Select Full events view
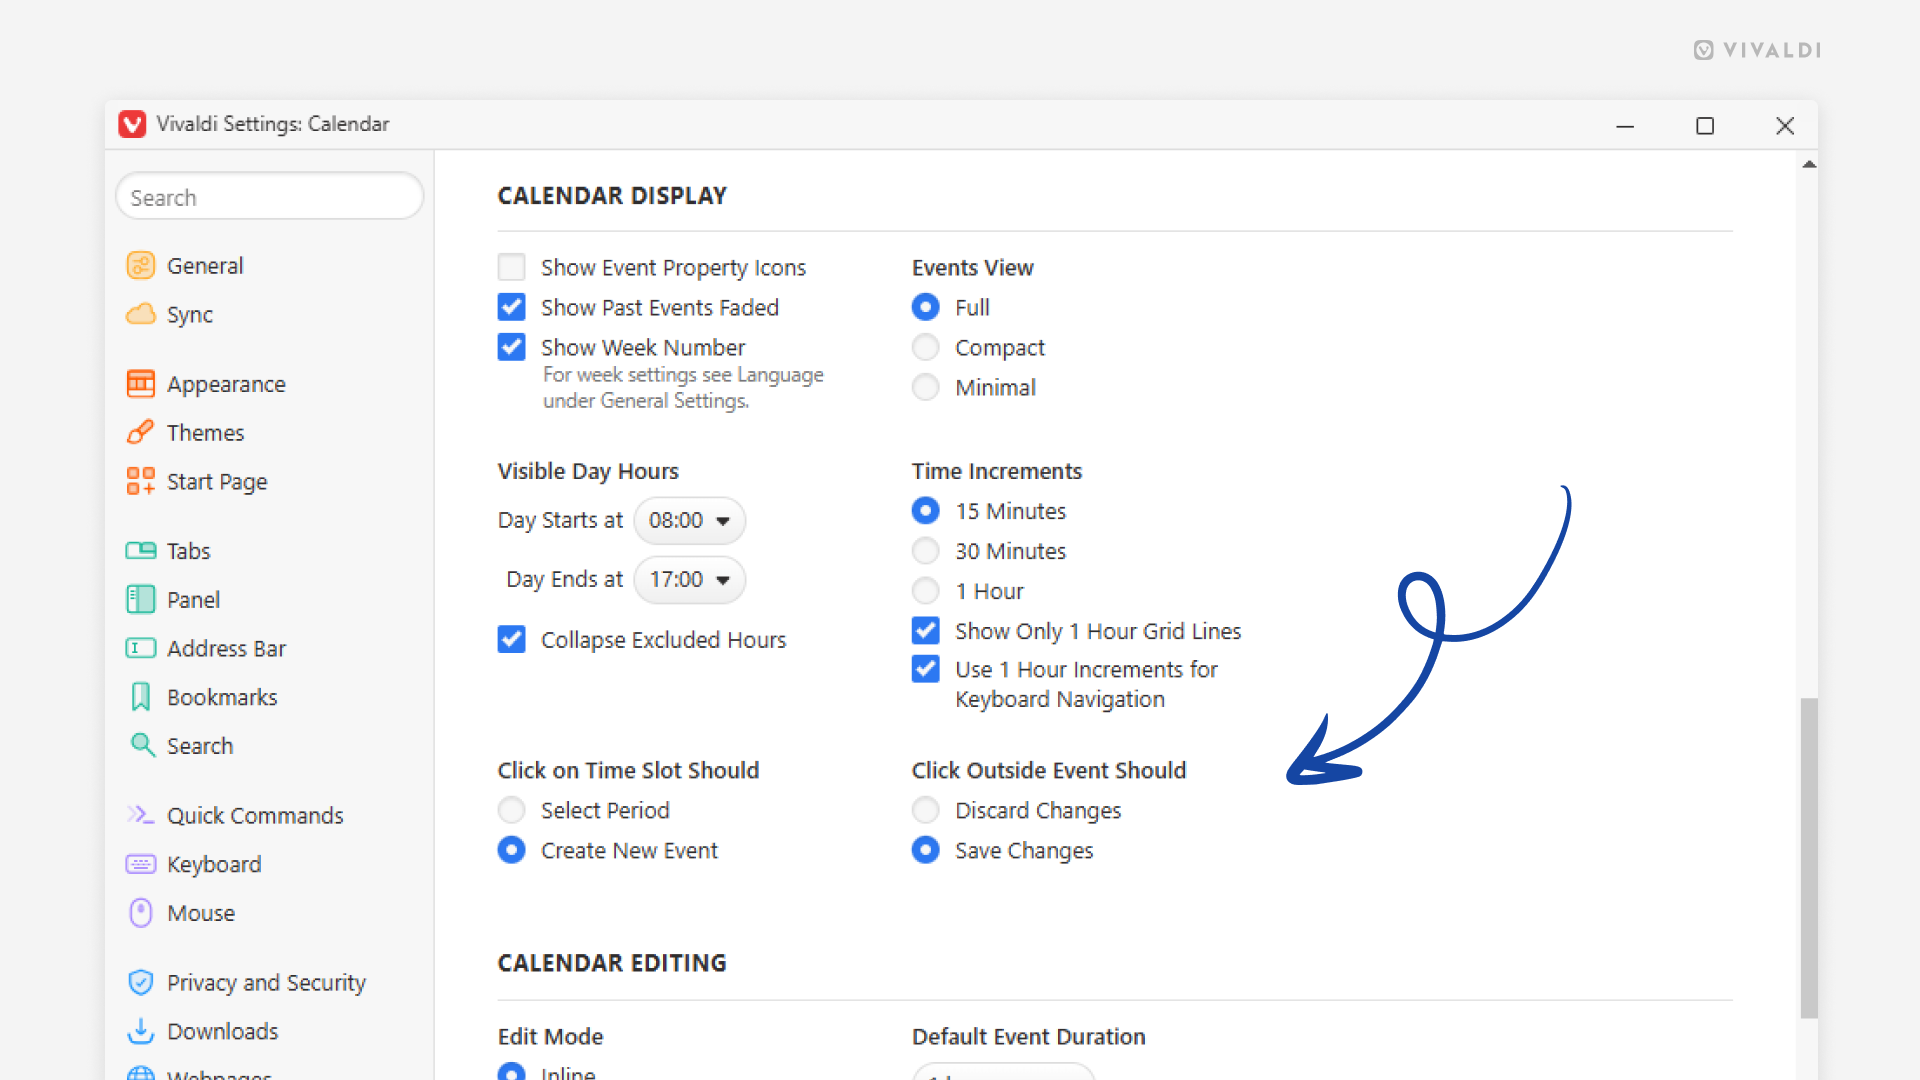 926,307
